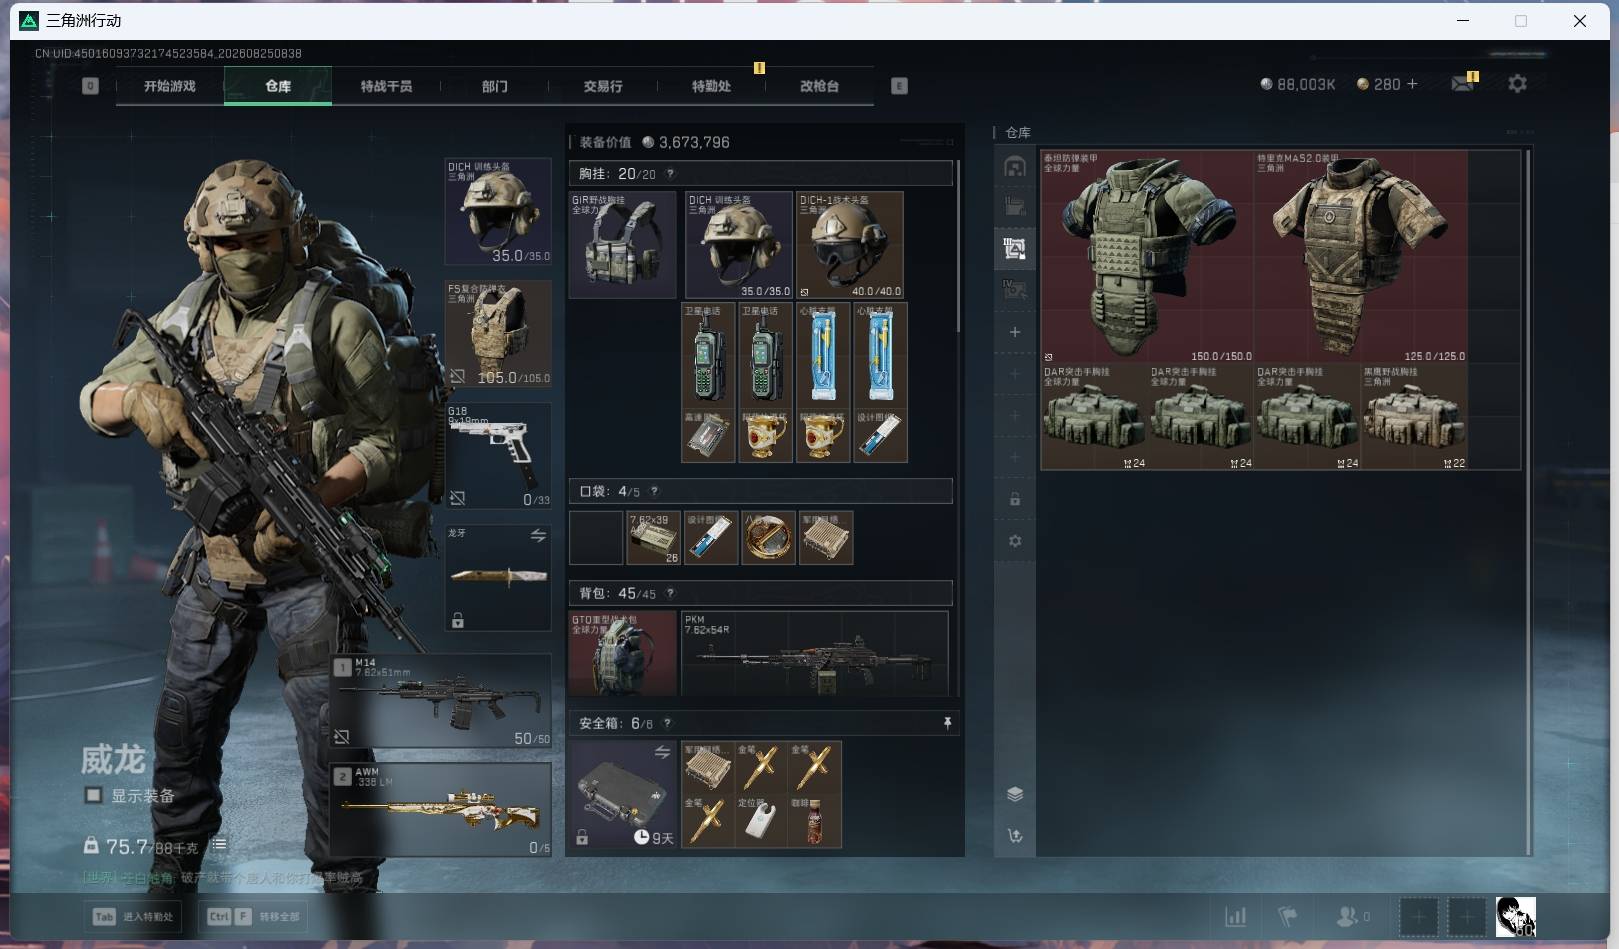Open the statistics bar chart icon
Screen dimensions: 1619x949
coord(1236,916)
